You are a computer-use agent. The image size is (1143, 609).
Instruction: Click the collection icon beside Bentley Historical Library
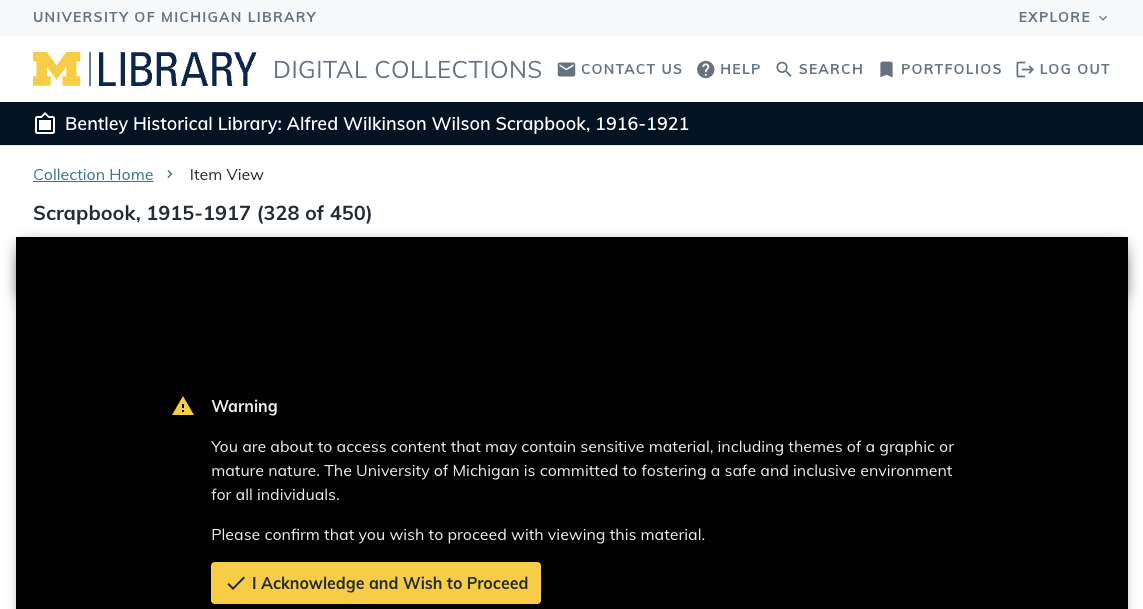[44, 124]
